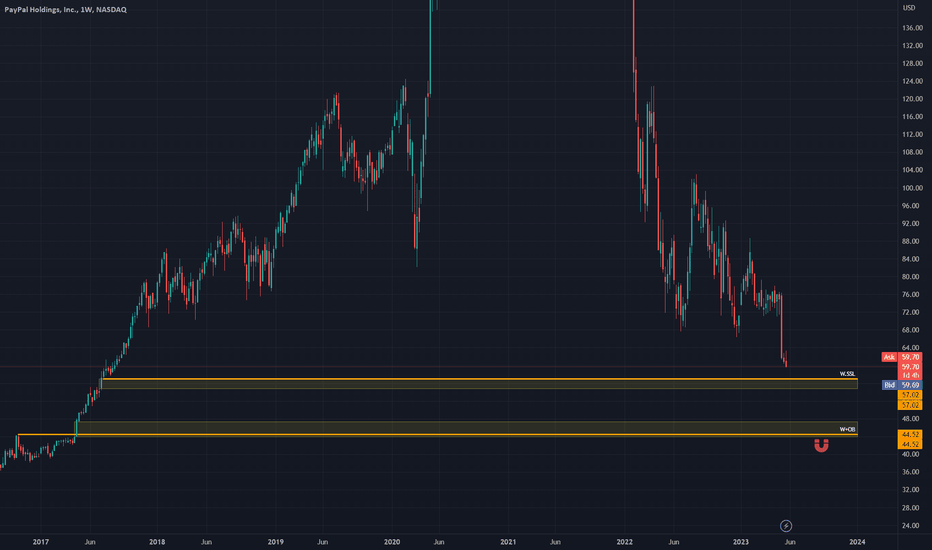Click the 108.00 price axis label
932x550 pixels.
pyautogui.click(x=912, y=152)
